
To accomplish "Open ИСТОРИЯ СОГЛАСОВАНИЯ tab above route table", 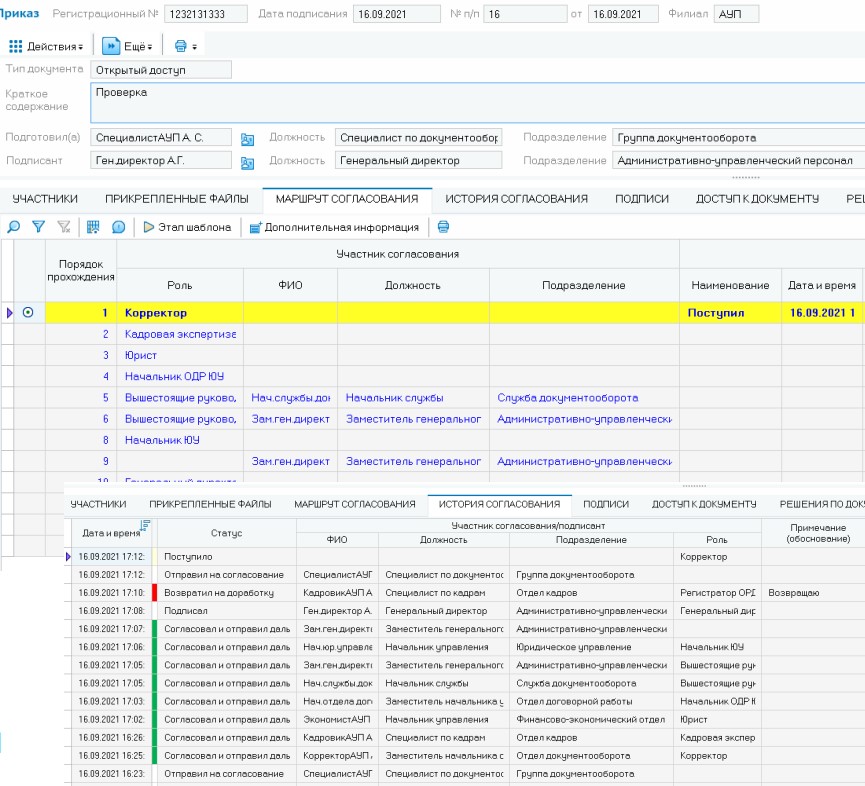I will click(x=516, y=199).
